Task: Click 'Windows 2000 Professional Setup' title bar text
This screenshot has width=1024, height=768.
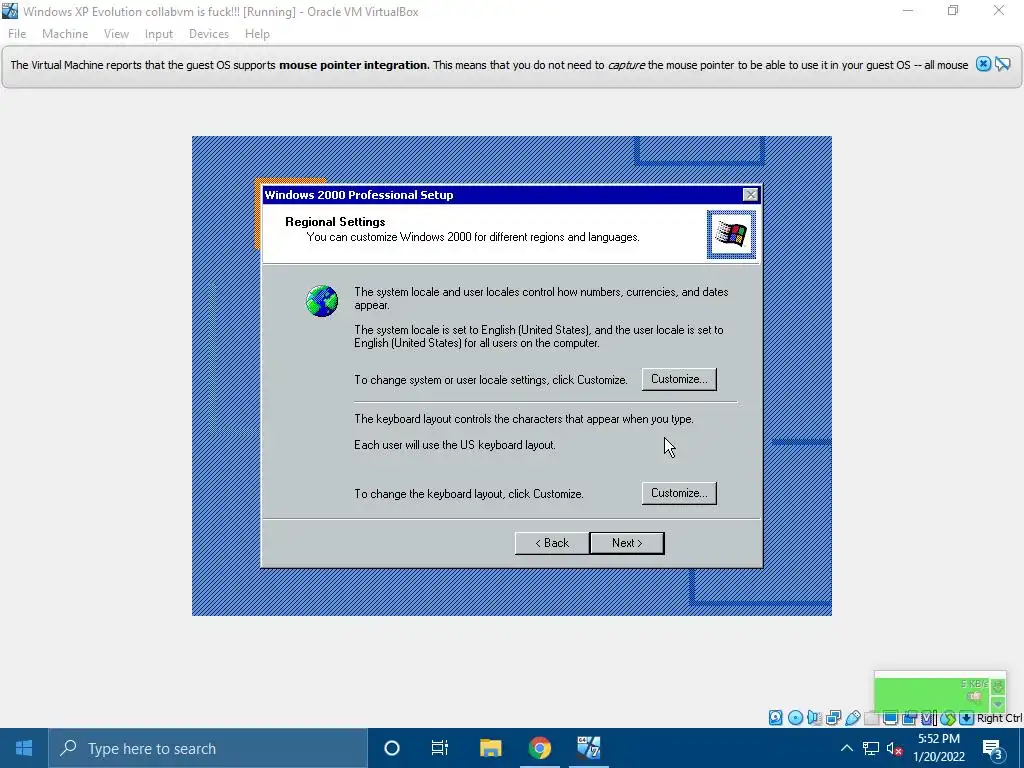Action: tap(359, 195)
